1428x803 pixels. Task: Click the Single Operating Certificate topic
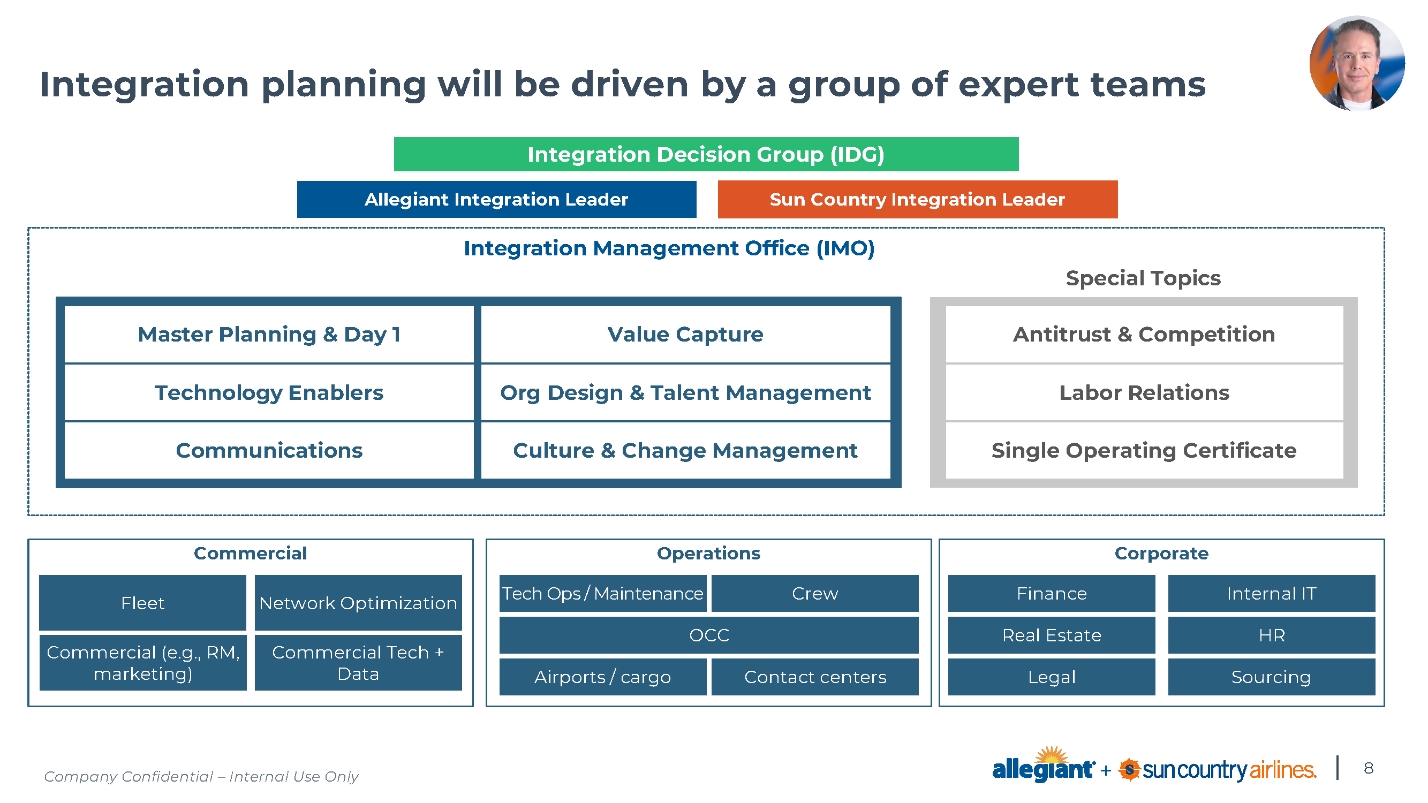(1143, 451)
